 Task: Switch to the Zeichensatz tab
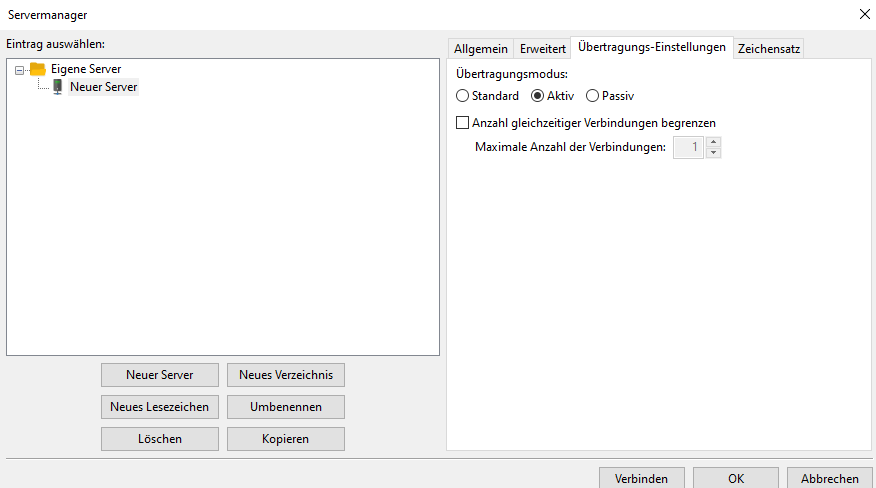(769, 48)
